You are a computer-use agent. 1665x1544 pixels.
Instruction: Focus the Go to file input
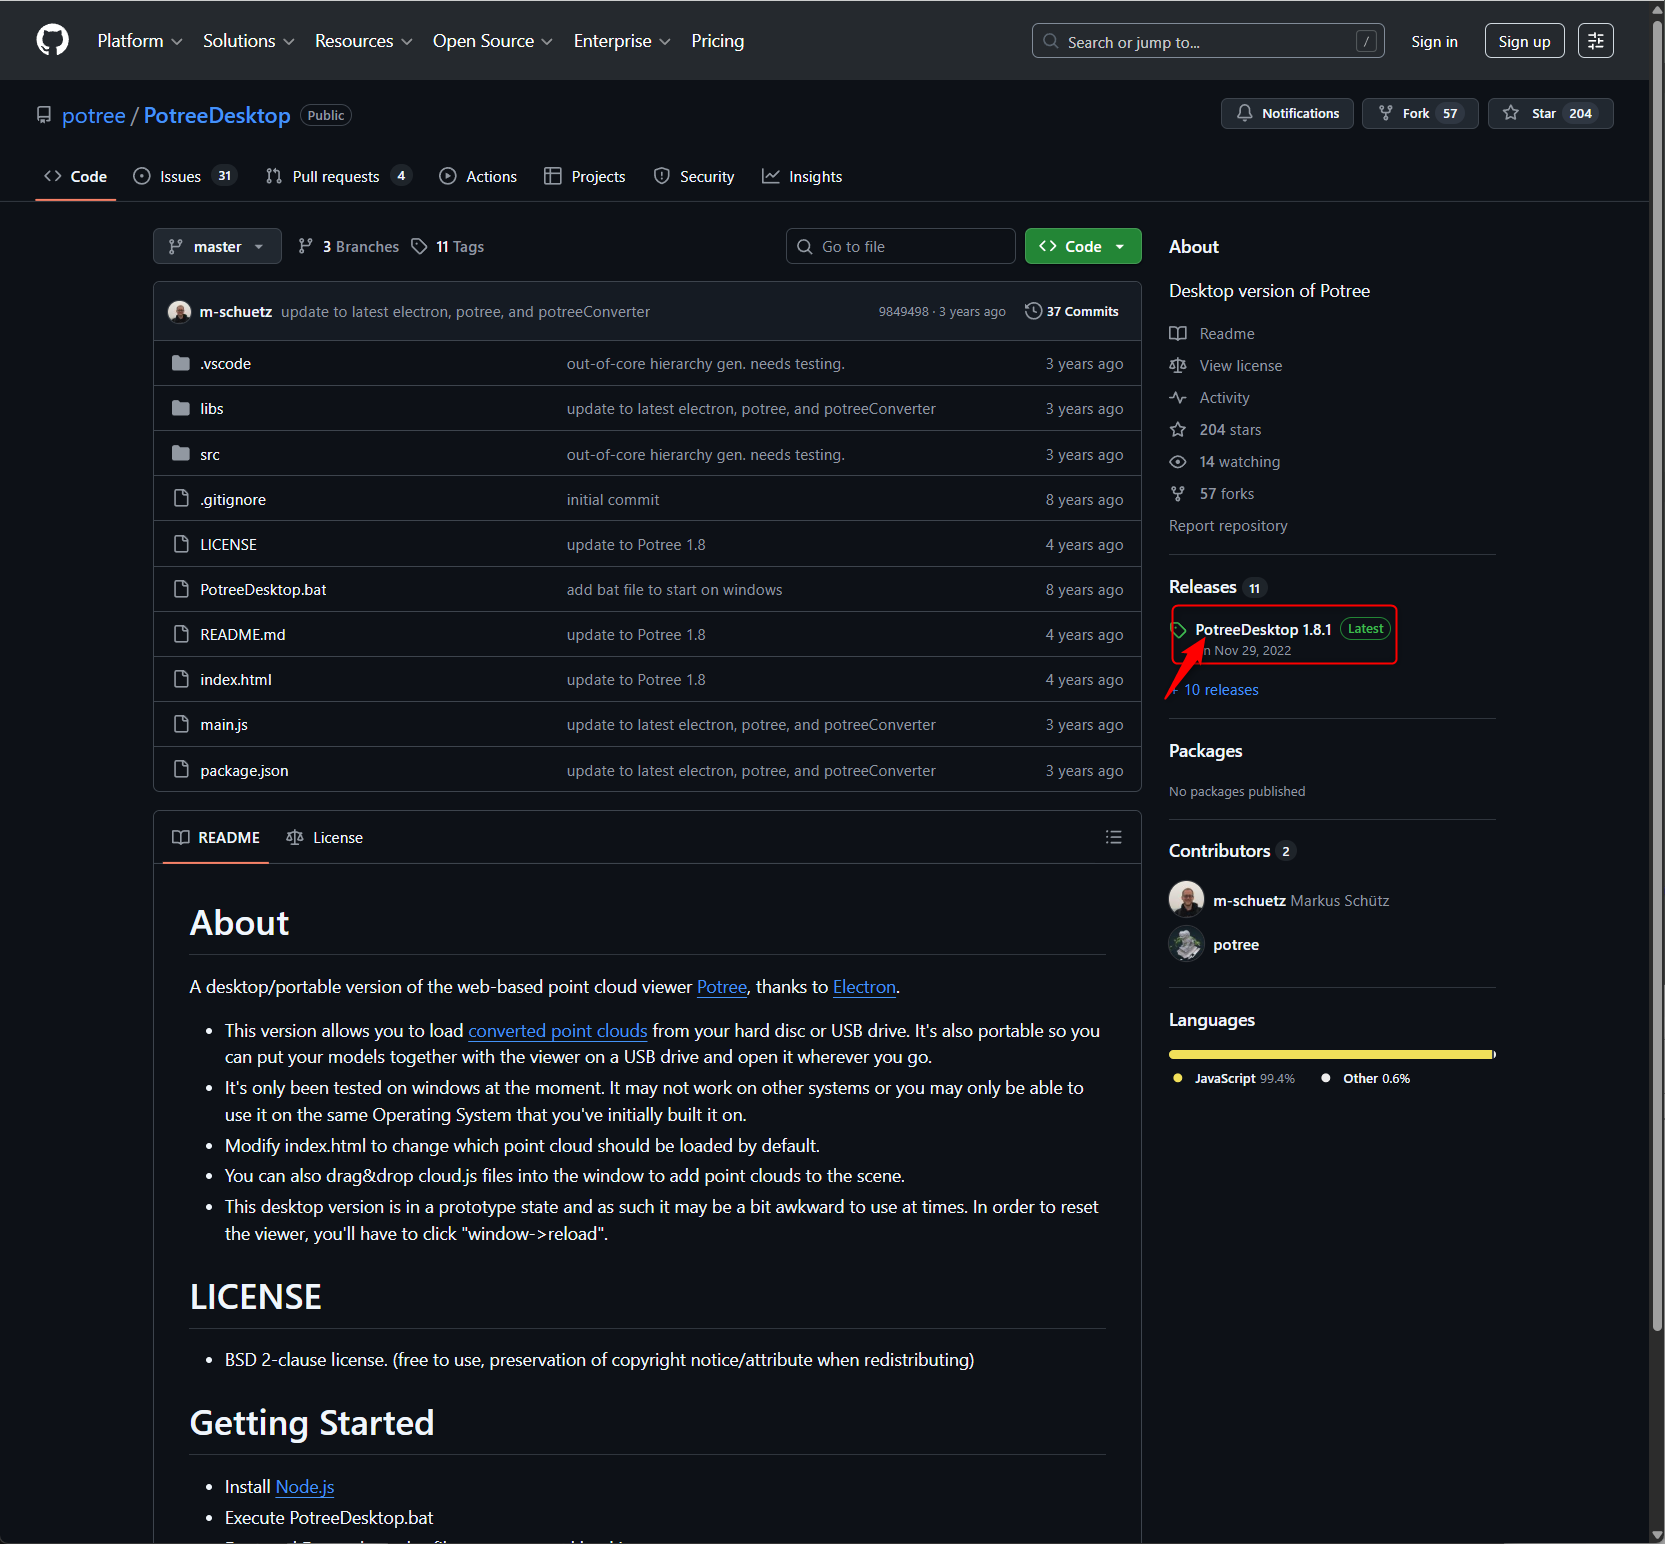900,247
